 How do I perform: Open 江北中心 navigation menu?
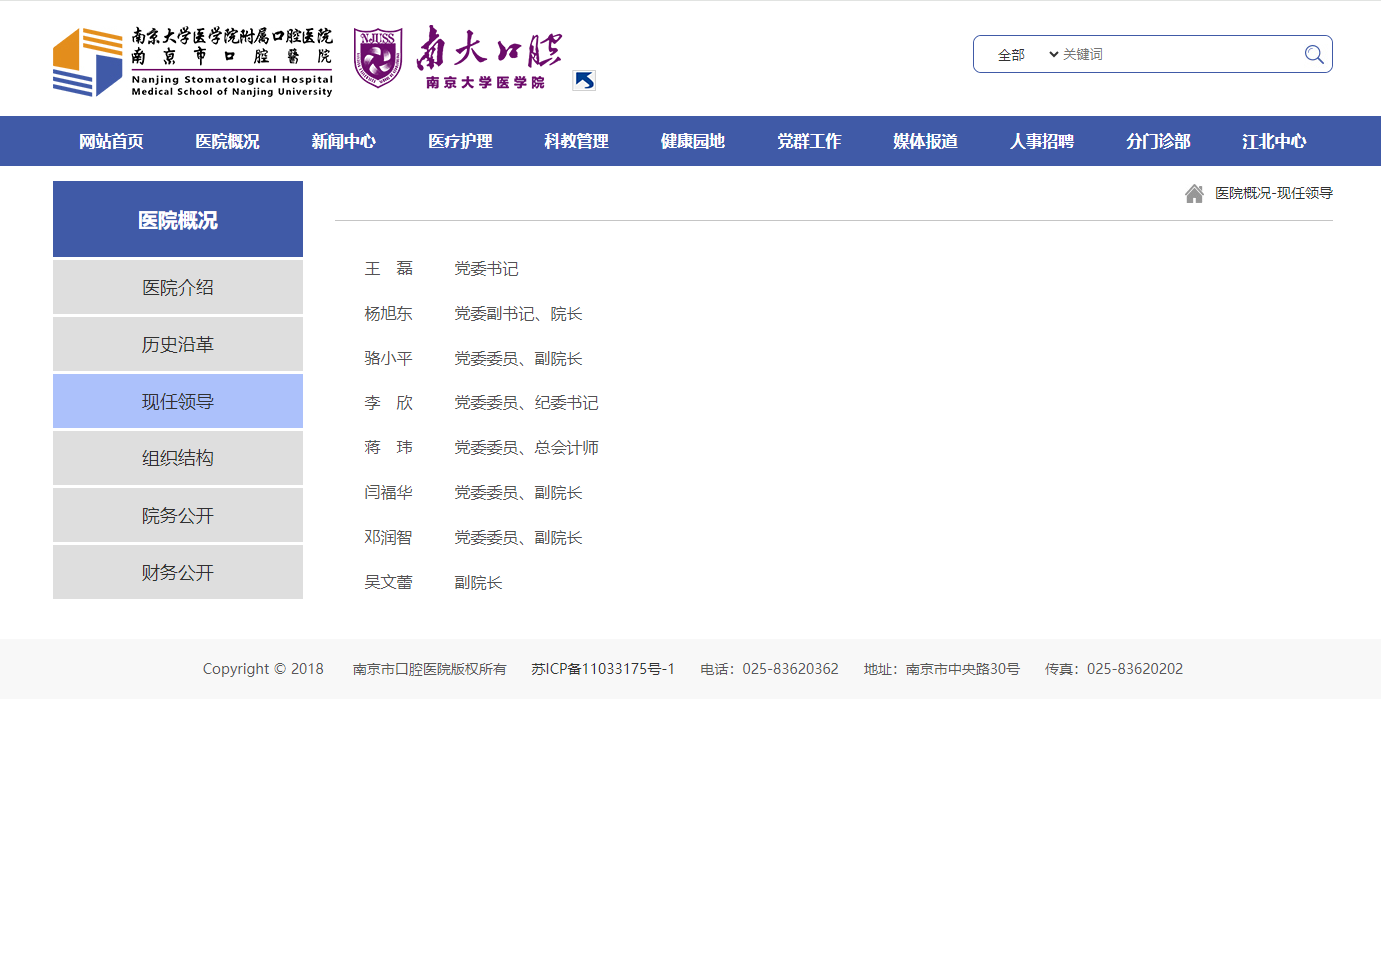coord(1274,141)
